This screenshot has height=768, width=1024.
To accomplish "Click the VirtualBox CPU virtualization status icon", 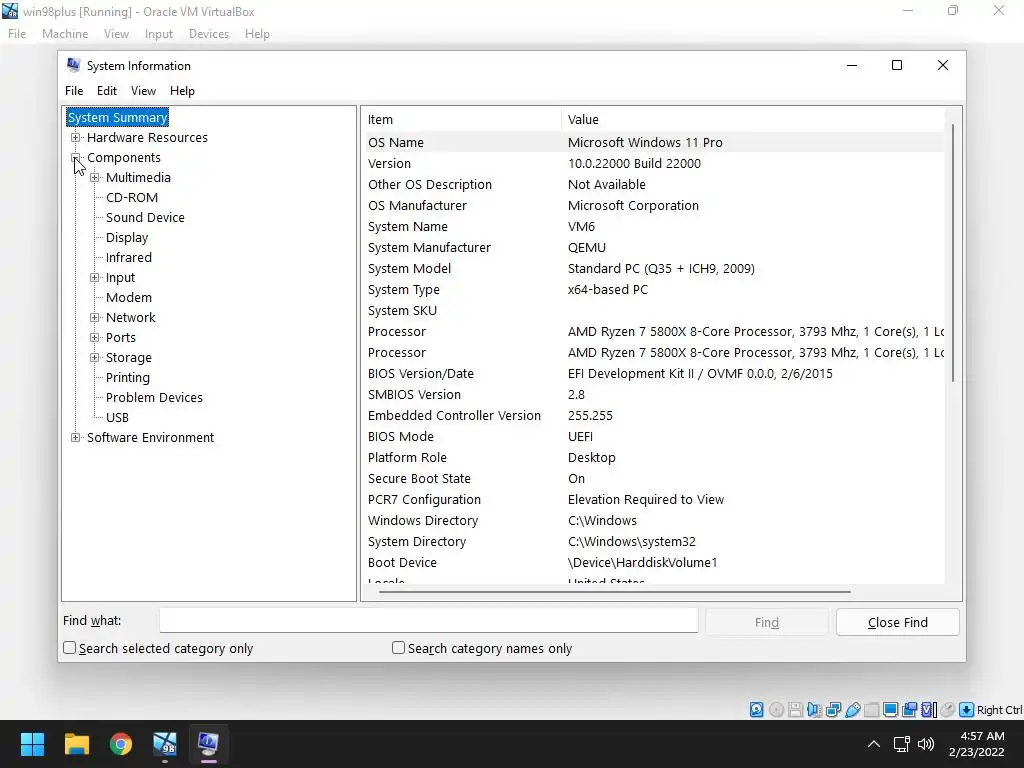I will 928,709.
